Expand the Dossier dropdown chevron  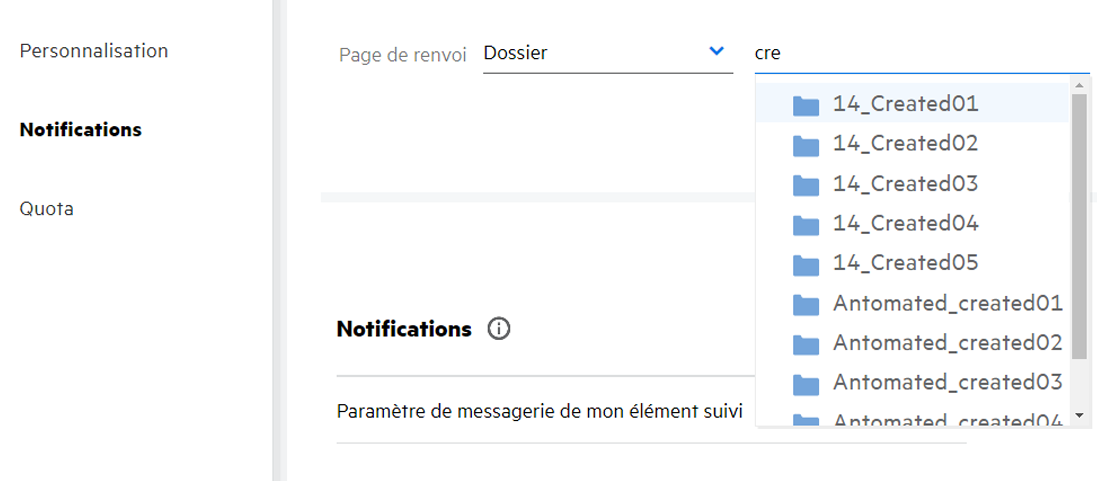point(716,52)
